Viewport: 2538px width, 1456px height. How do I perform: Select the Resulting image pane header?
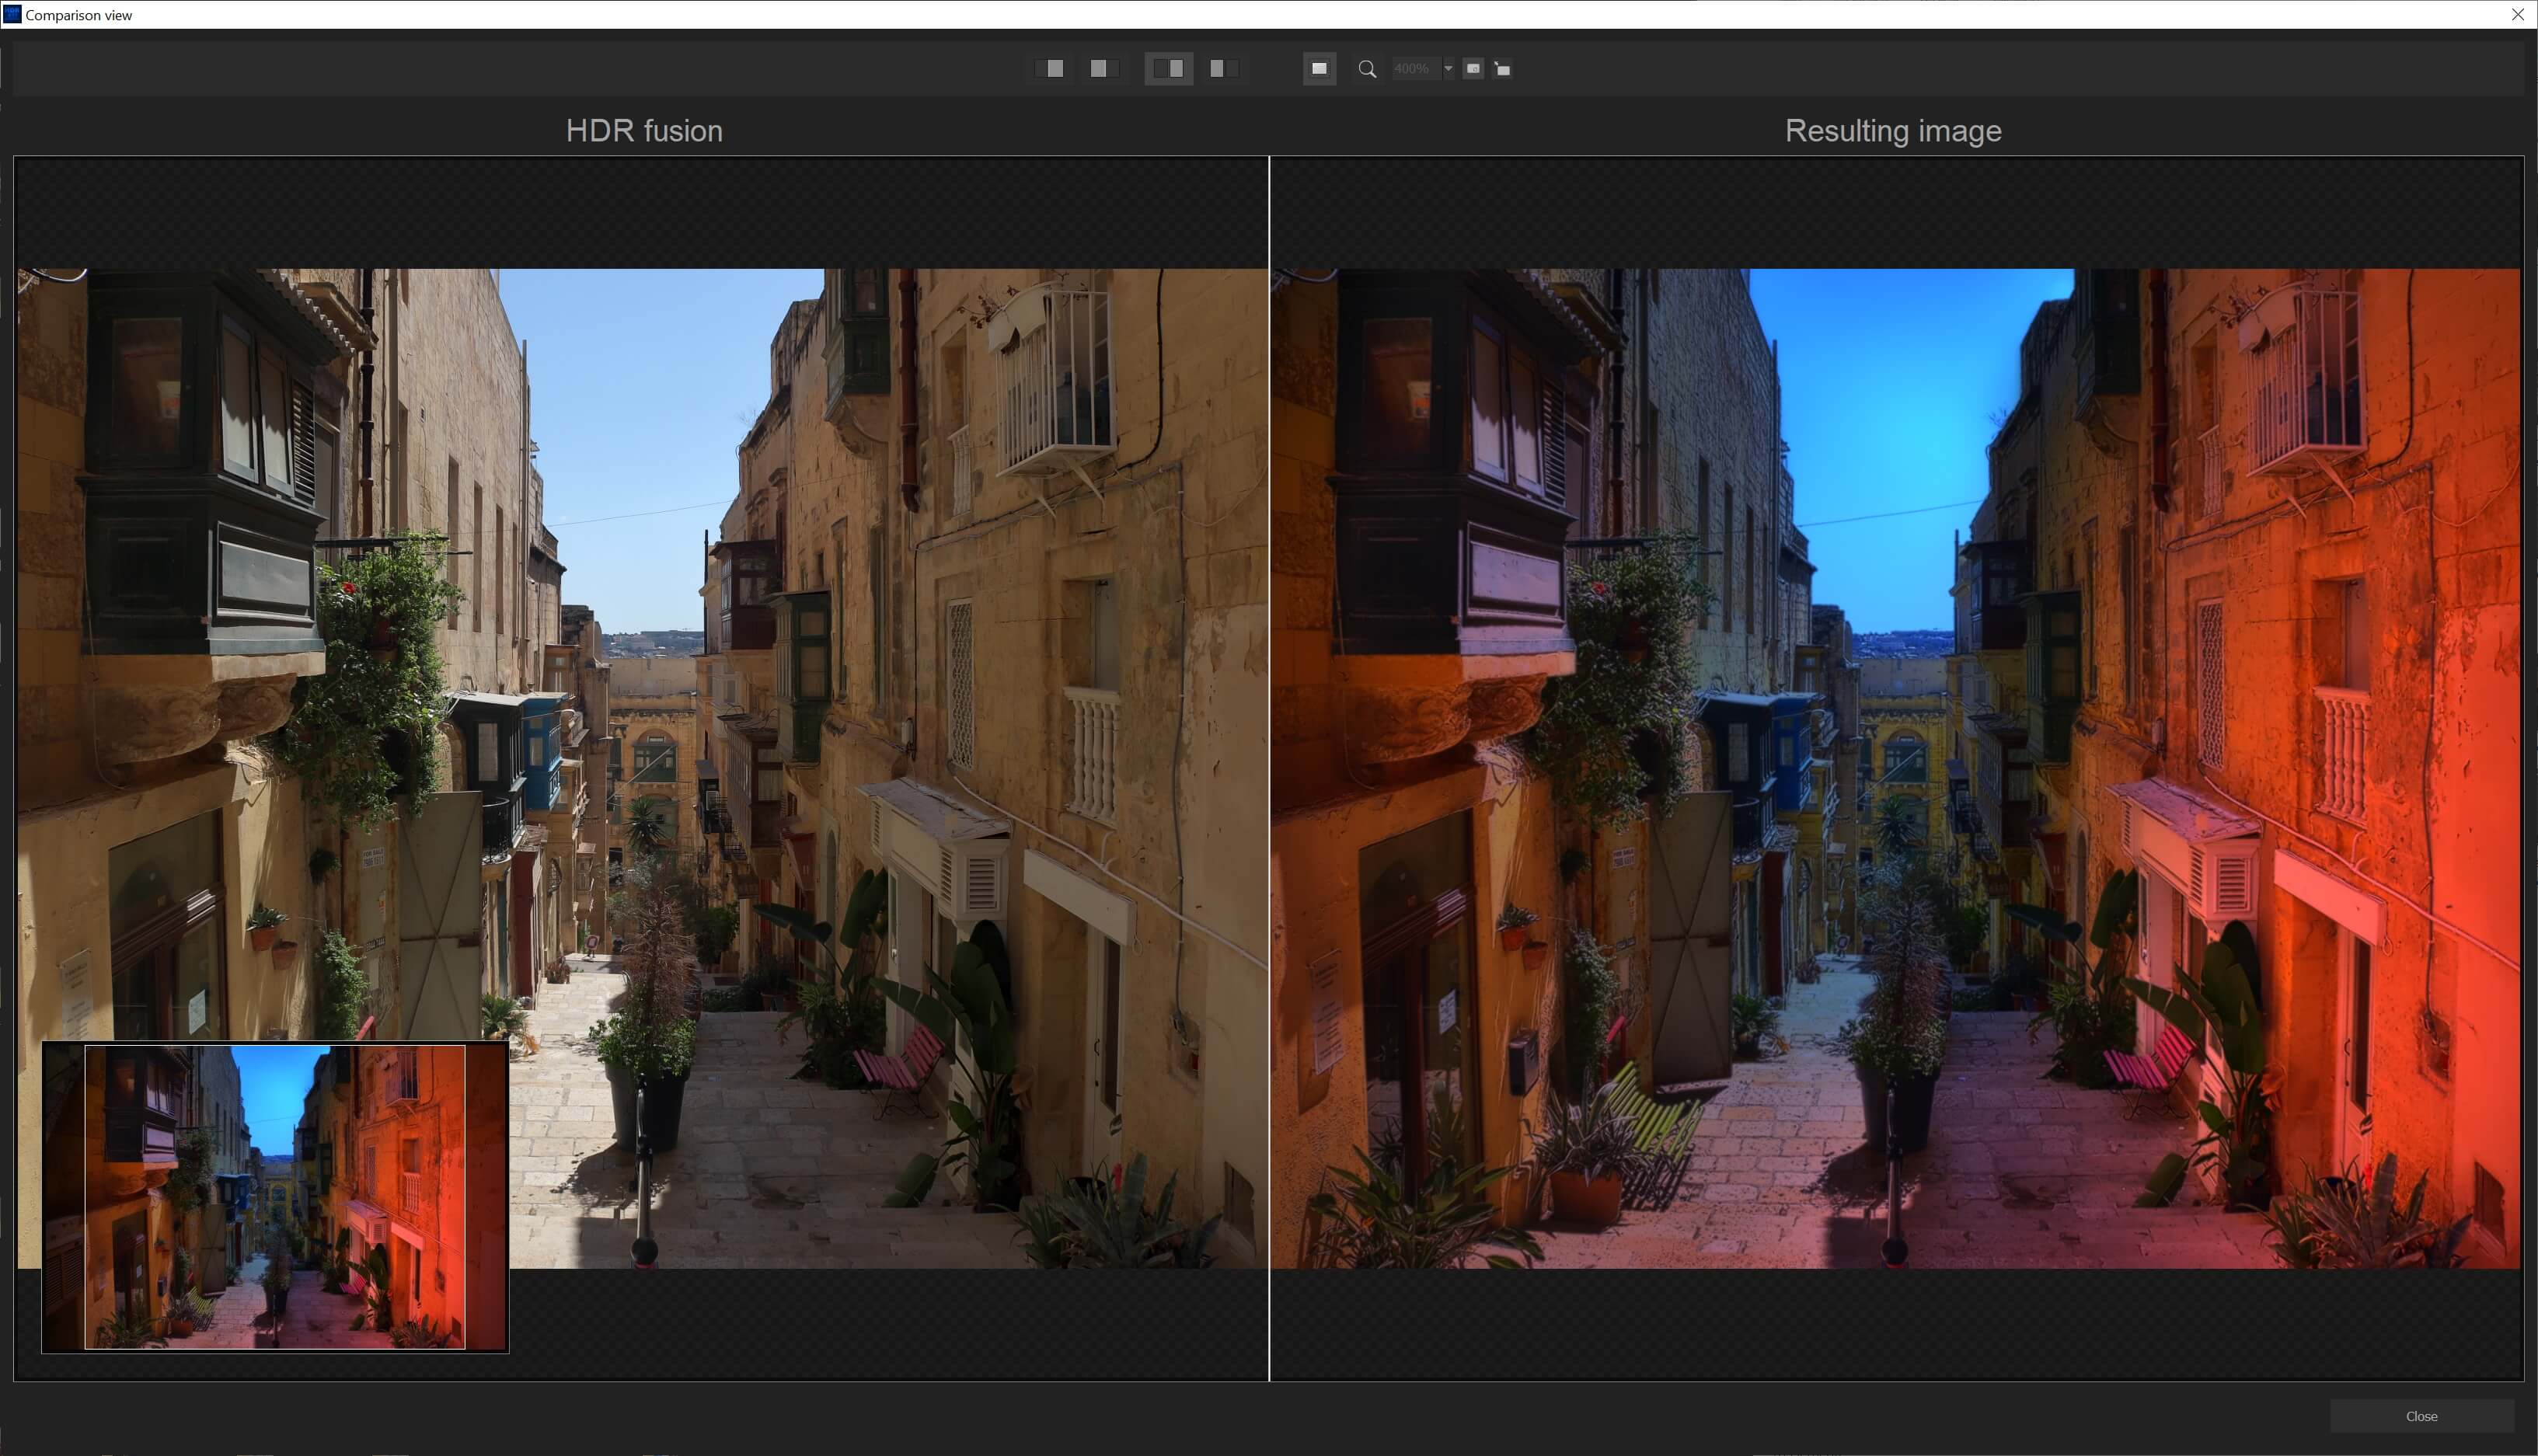(1892, 130)
